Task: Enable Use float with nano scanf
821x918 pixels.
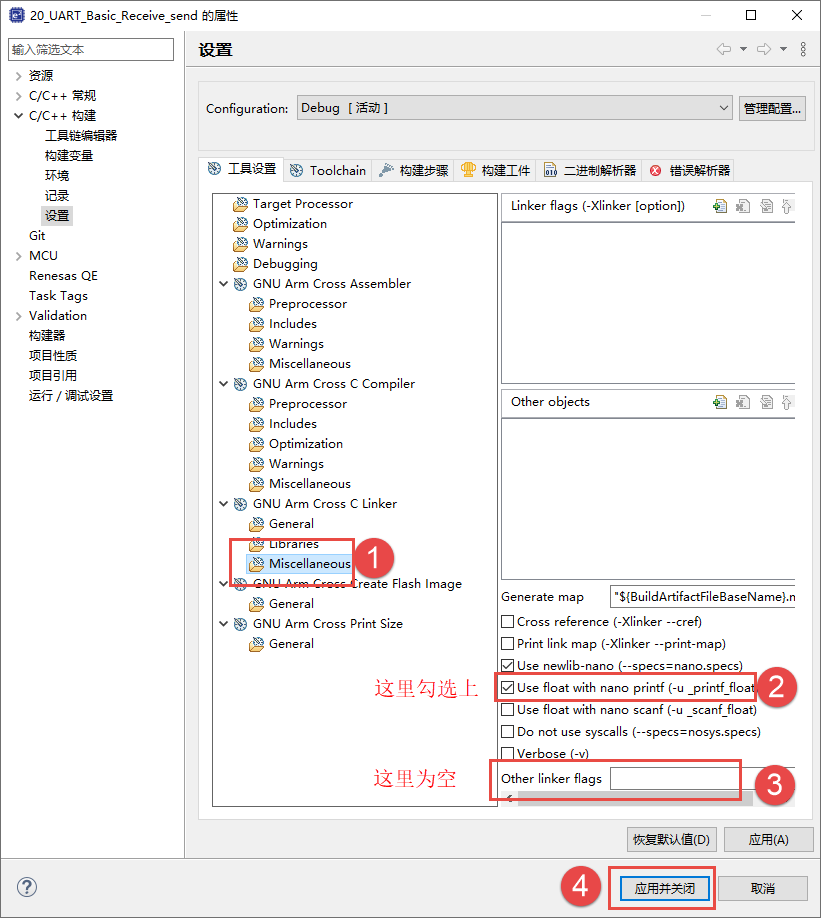Action: 508,710
